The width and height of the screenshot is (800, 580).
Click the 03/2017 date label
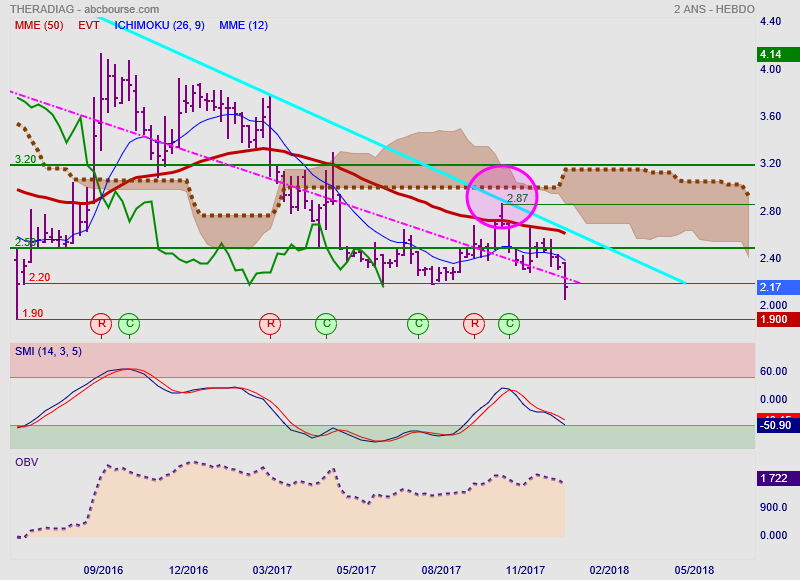tap(272, 570)
